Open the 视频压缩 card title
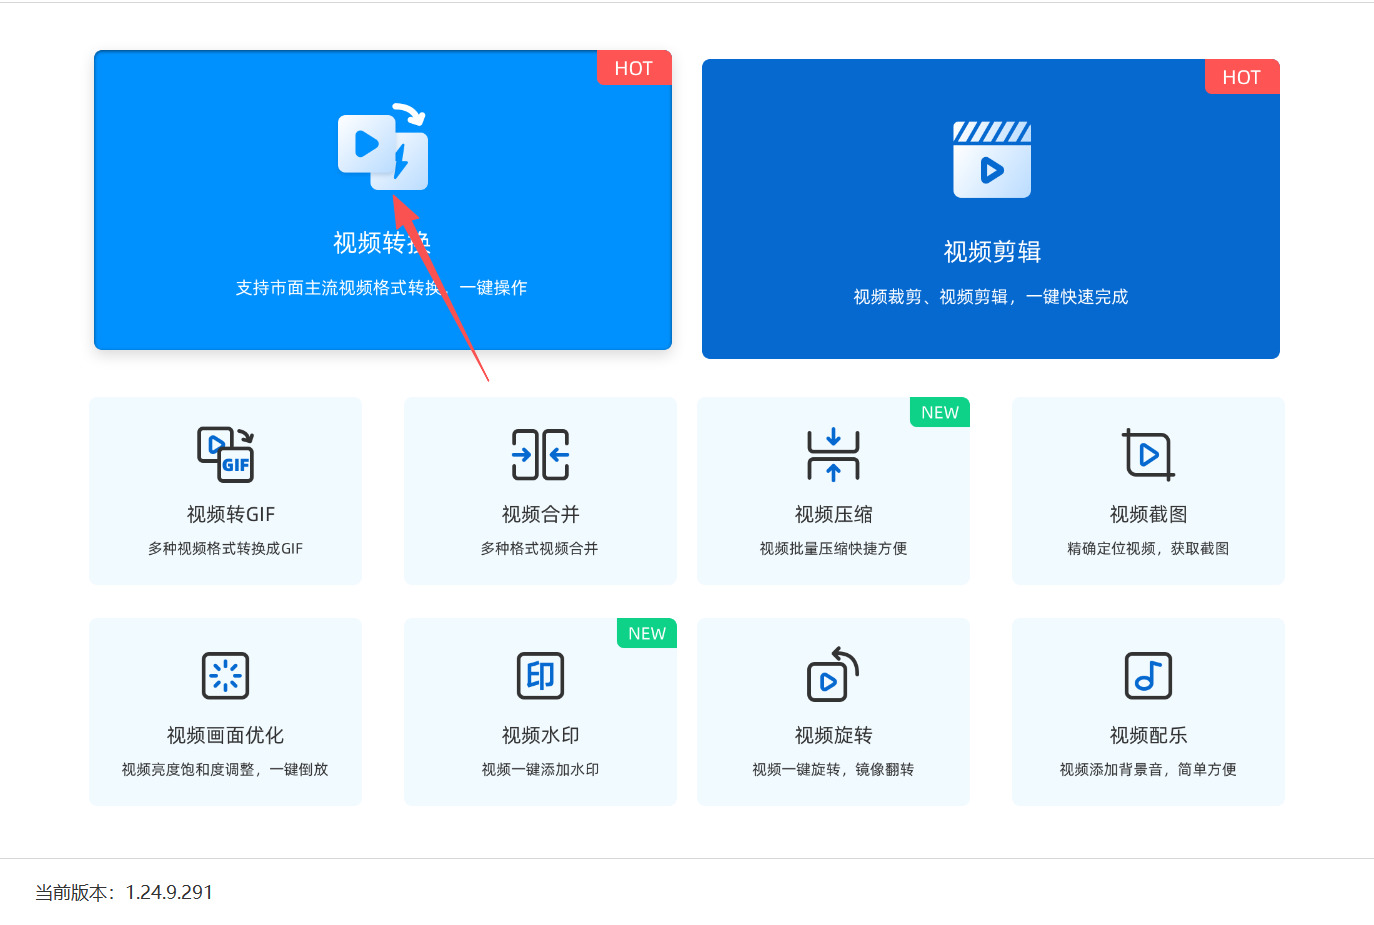The width and height of the screenshot is (1374, 925). pos(833,514)
